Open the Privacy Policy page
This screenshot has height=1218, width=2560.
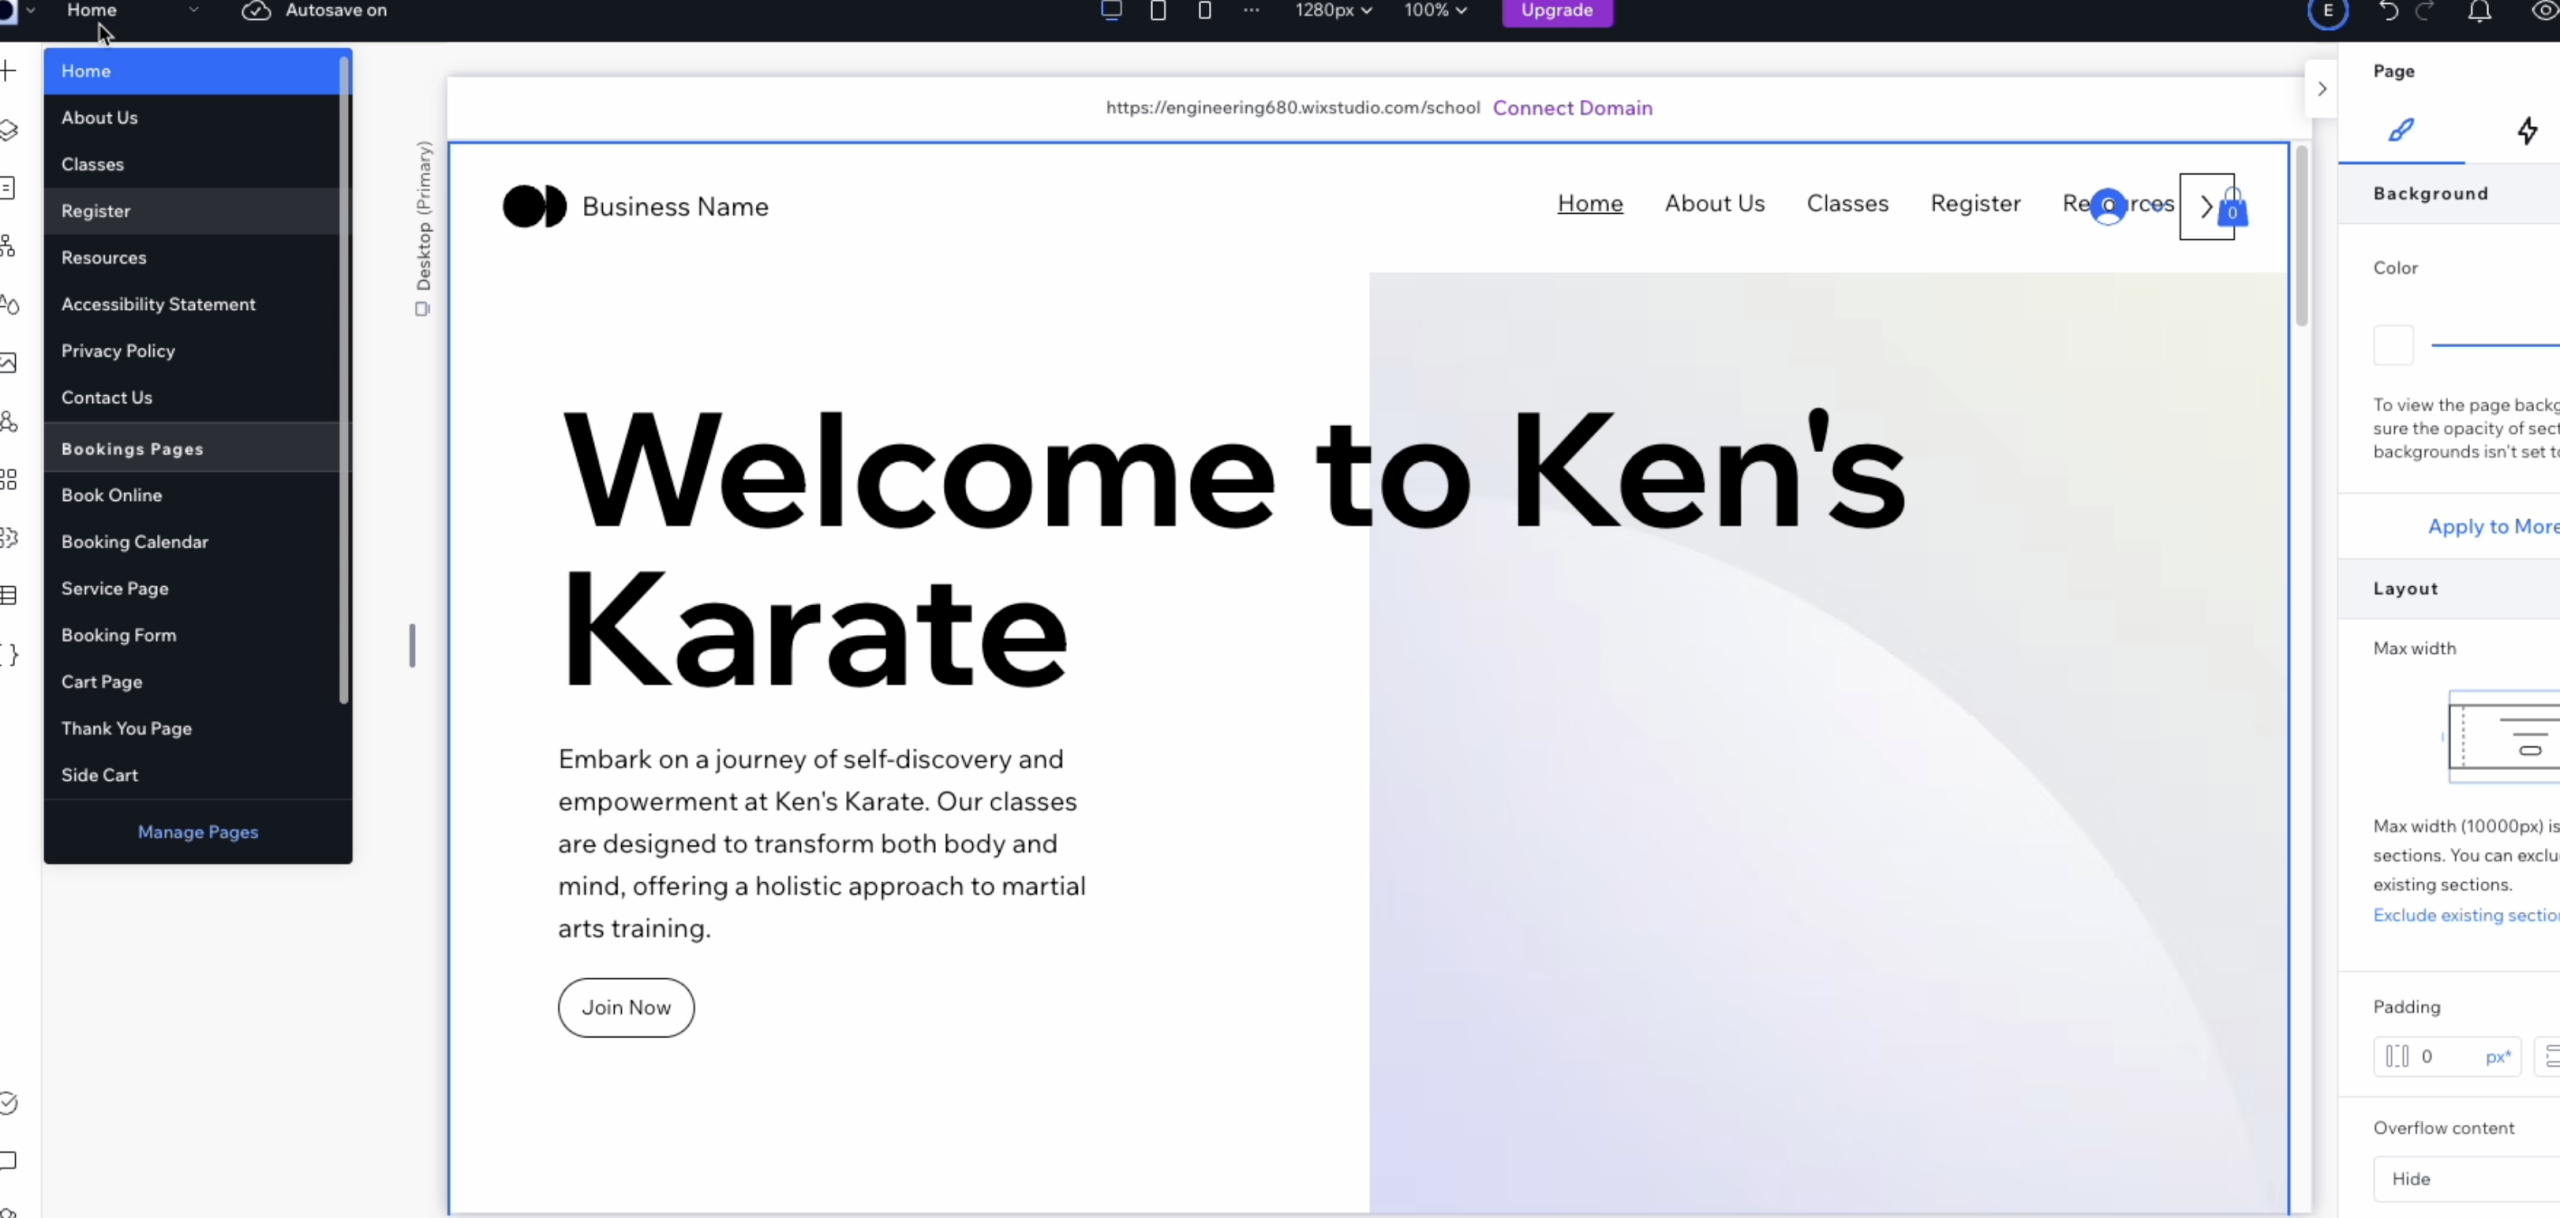(192, 351)
